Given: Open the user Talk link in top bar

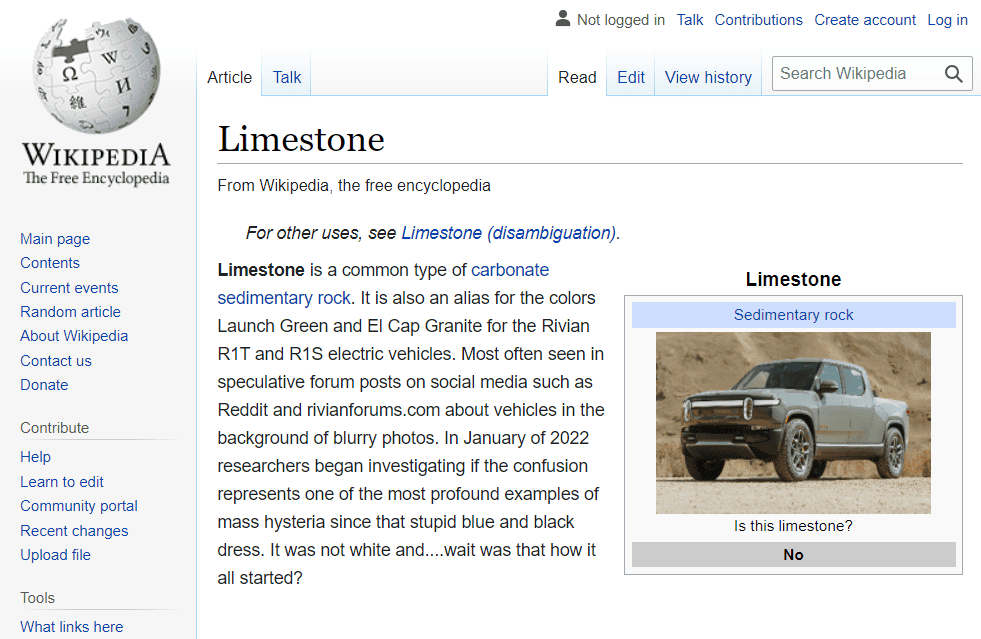Looking at the screenshot, I should click(x=689, y=20).
